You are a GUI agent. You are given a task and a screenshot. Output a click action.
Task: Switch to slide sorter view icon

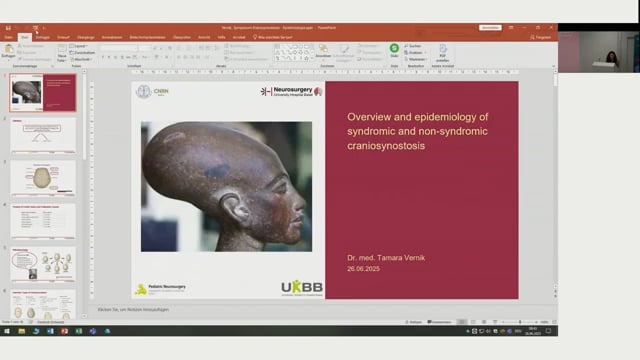click(x=473, y=322)
